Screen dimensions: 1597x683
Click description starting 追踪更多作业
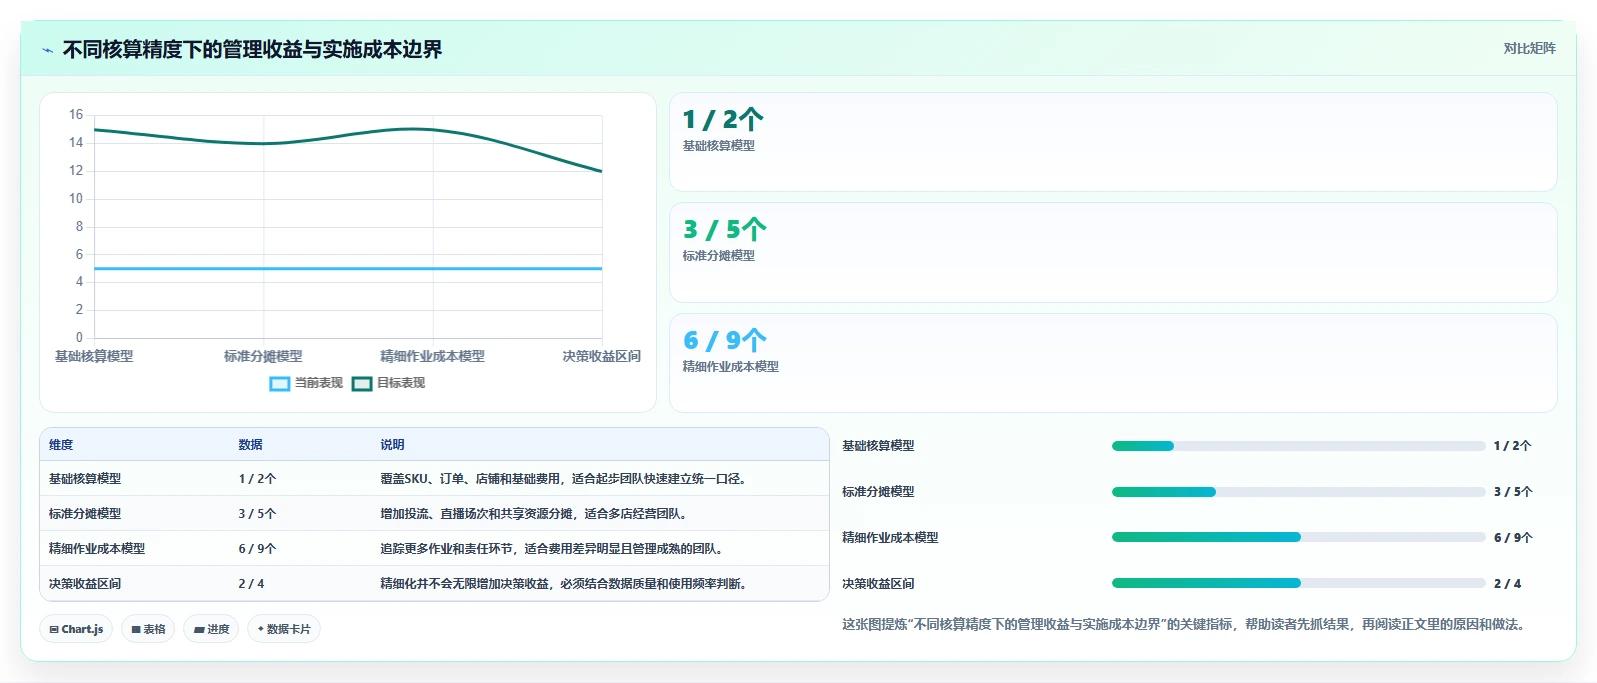point(551,549)
